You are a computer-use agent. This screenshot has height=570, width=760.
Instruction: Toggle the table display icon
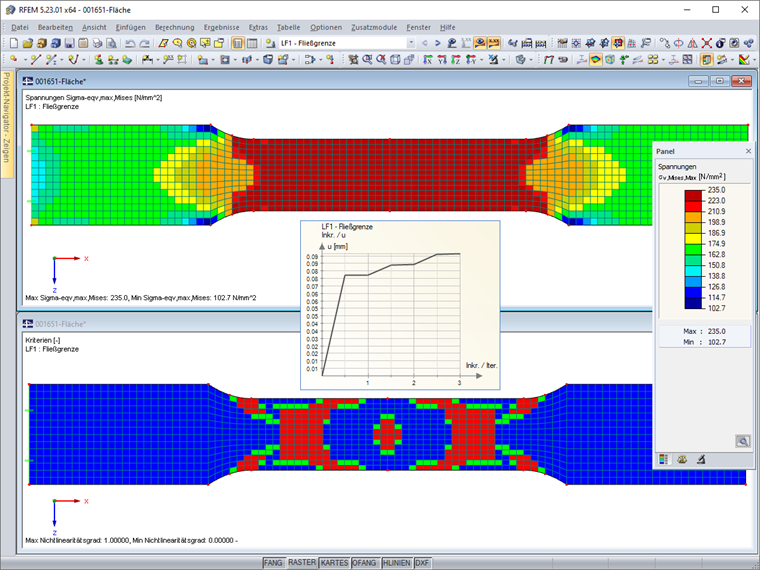(252, 43)
